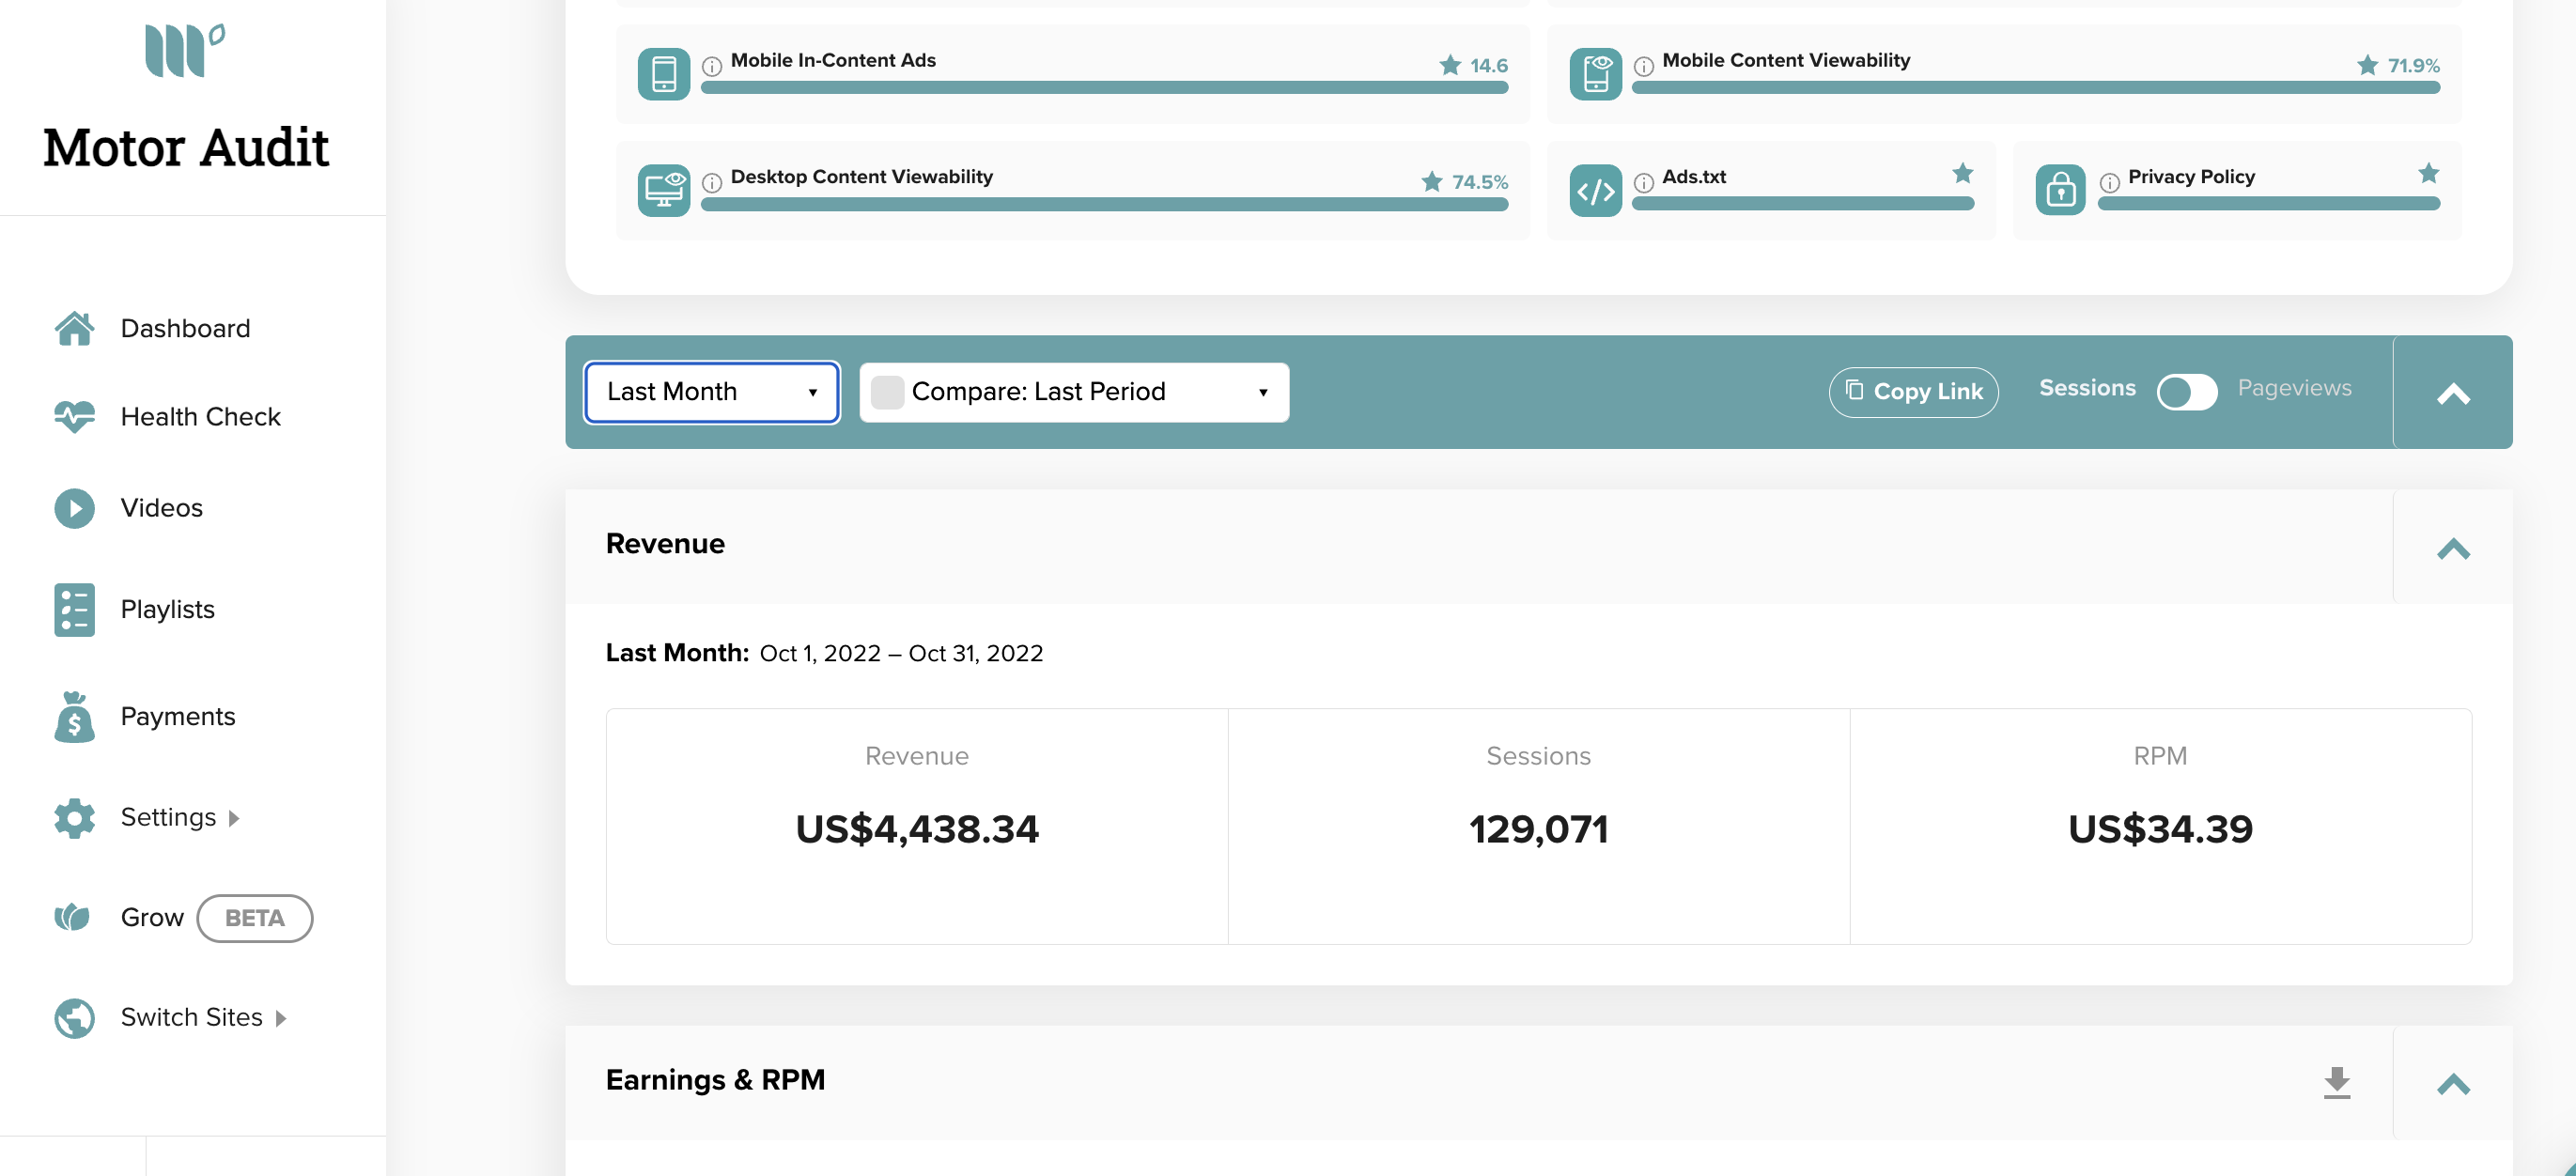Image resolution: width=2576 pixels, height=1176 pixels.
Task: Click the Desktop Content Viewability progress bar
Action: pos(1104,204)
